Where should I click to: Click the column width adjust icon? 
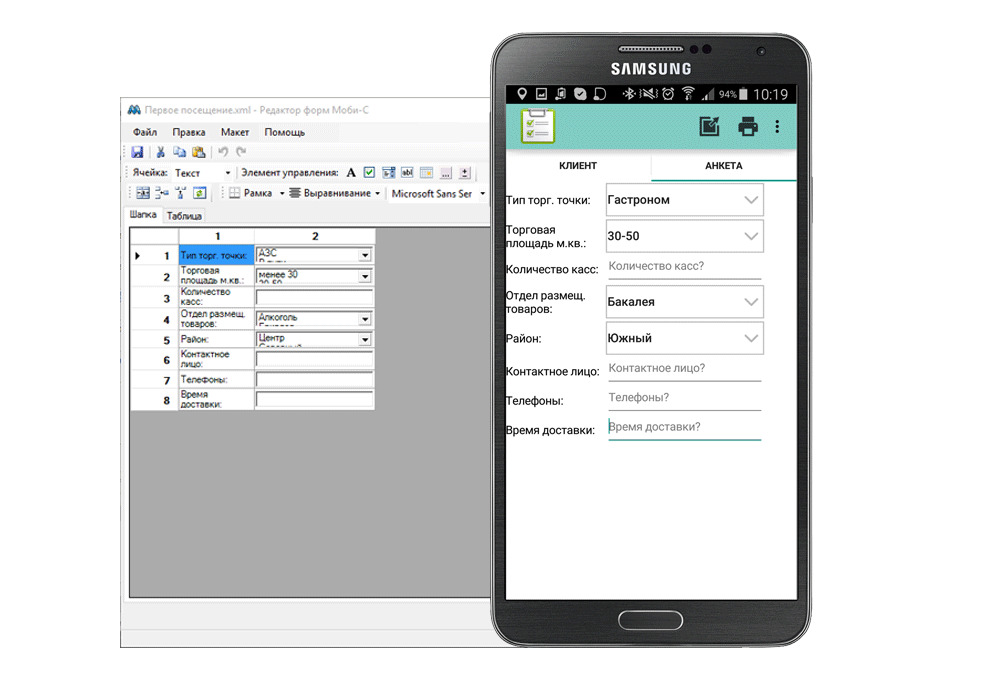pyautogui.click(x=180, y=193)
